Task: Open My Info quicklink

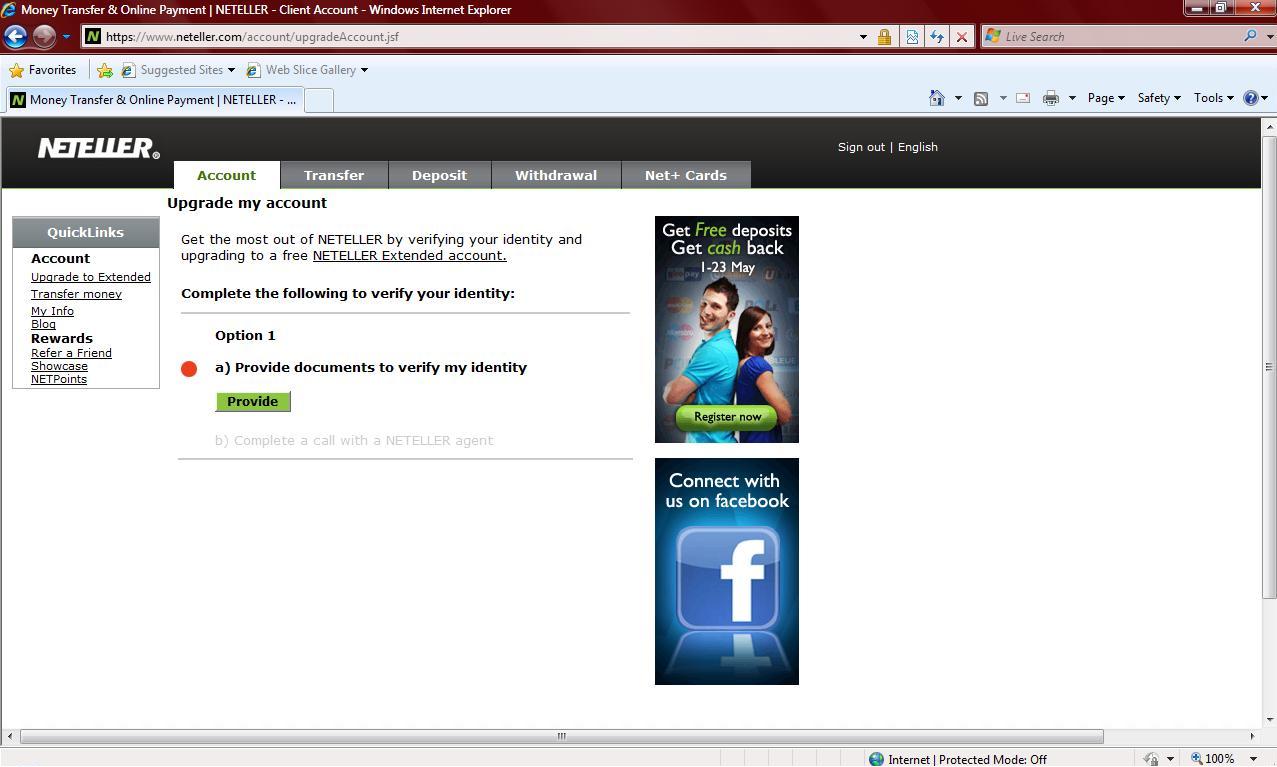Action: click(52, 311)
